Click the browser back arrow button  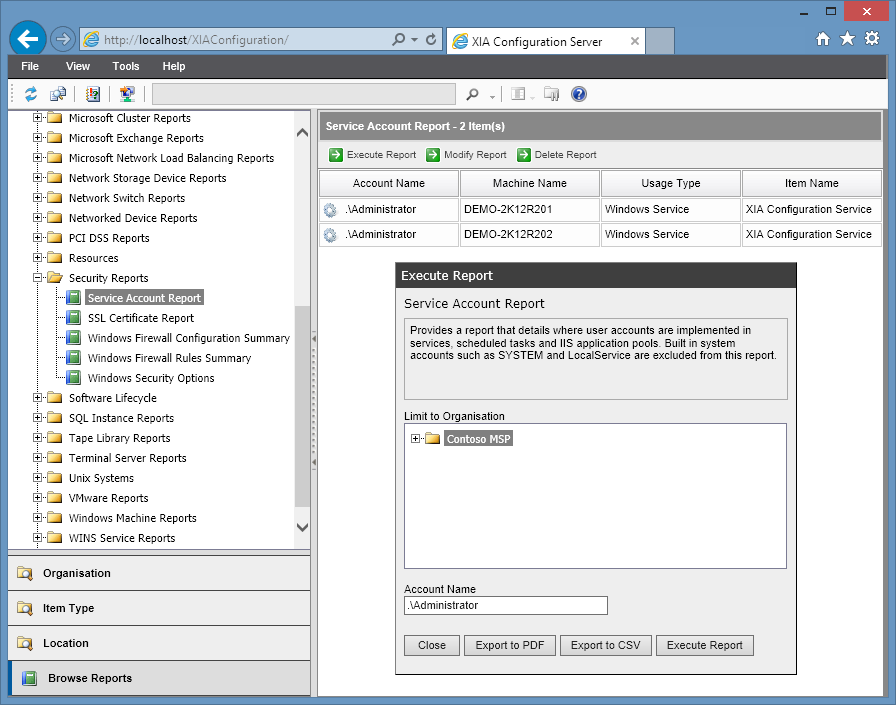click(x=28, y=39)
